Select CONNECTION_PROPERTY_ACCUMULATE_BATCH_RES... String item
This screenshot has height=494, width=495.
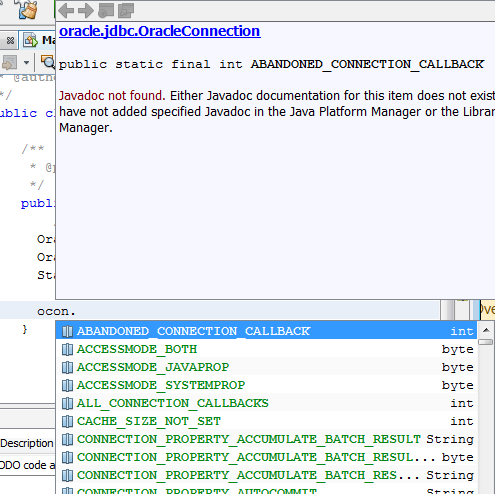point(267,475)
